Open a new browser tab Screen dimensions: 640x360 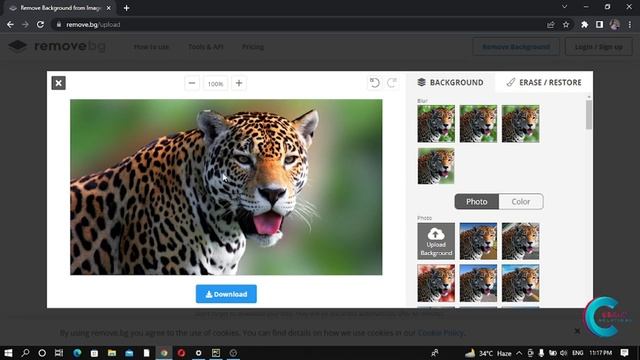click(127, 8)
